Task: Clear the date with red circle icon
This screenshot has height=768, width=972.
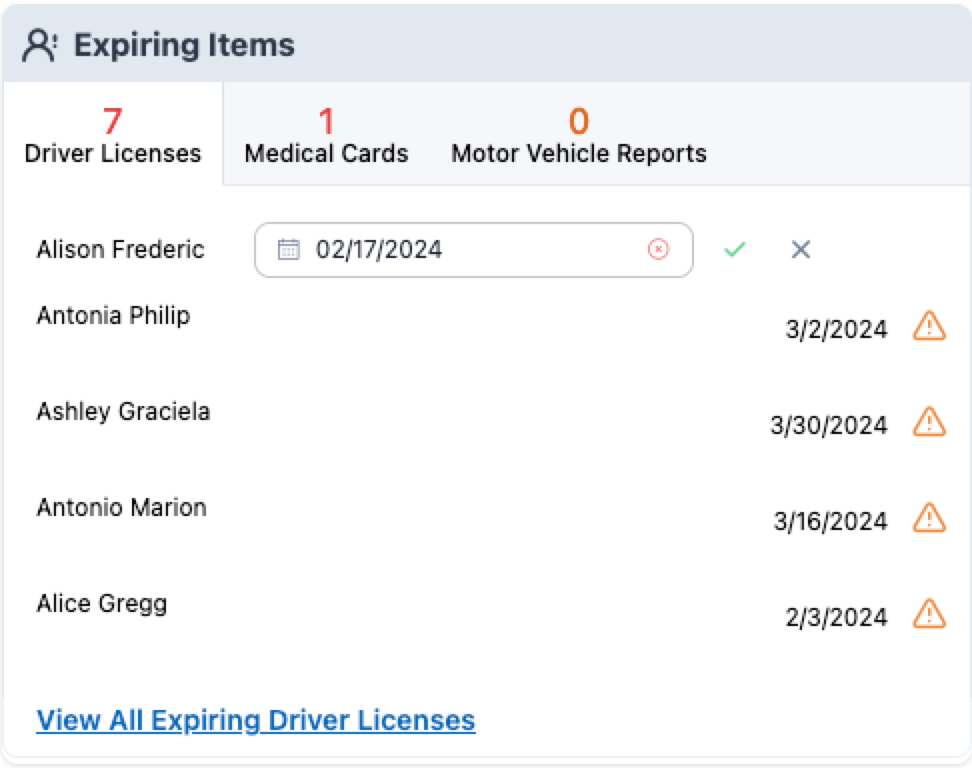Action: tap(658, 250)
